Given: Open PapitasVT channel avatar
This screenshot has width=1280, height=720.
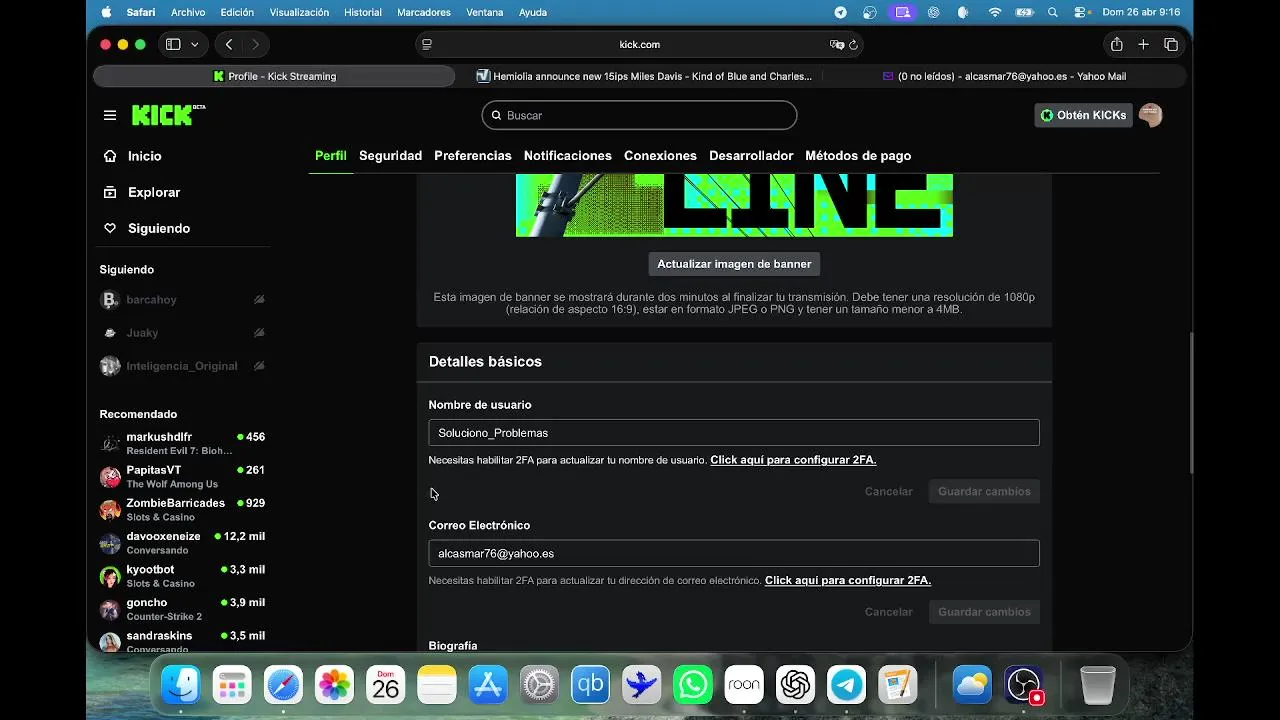Looking at the screenshot, I should pyautogui.click(x=110, y=477).
